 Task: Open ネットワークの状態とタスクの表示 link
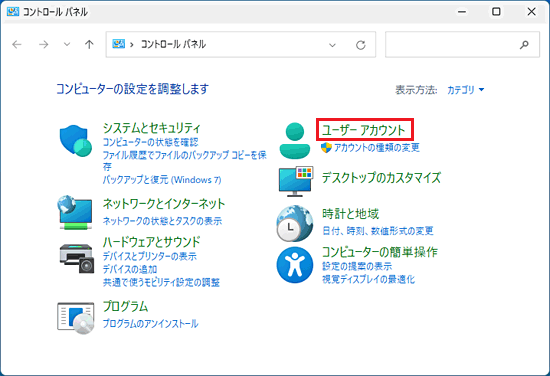click(x=162, y=221)
